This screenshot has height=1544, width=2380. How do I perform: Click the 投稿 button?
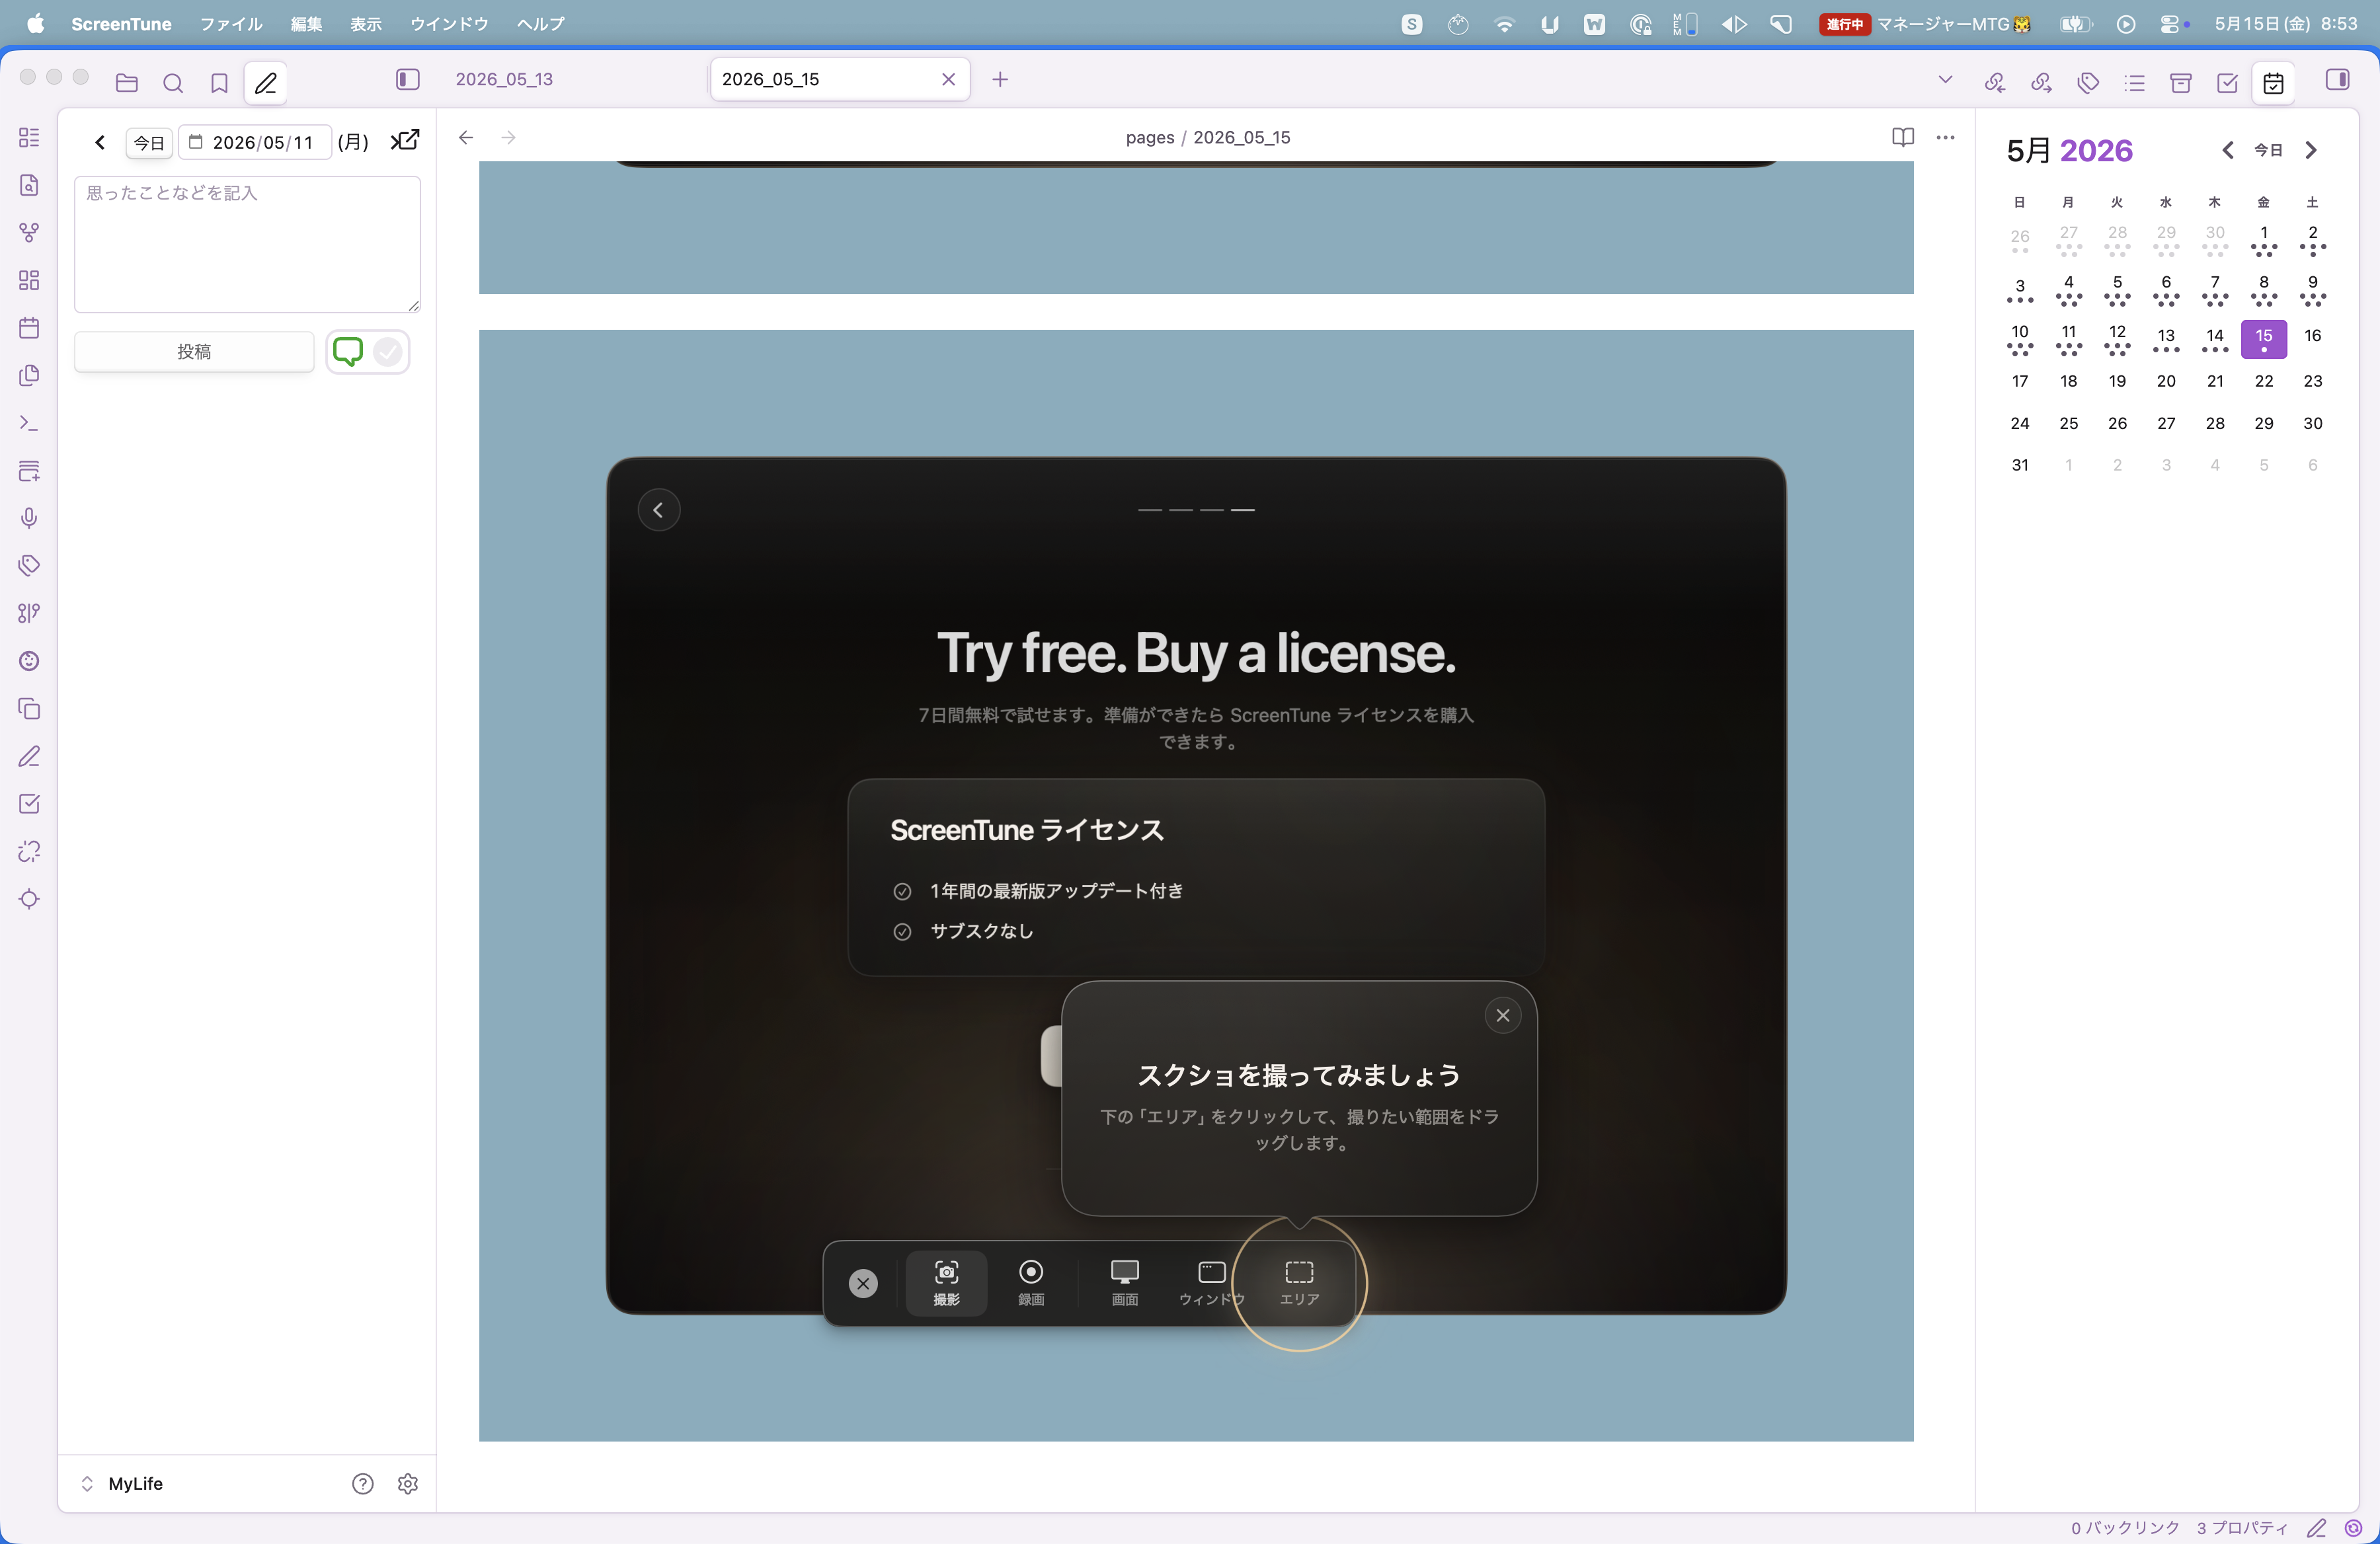point(194,352)
